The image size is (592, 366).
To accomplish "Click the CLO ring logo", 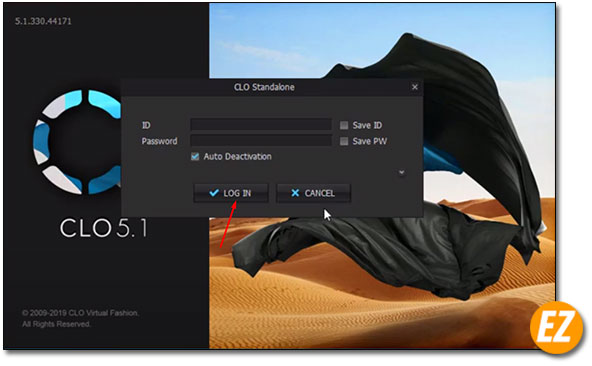I will (77, 142).
